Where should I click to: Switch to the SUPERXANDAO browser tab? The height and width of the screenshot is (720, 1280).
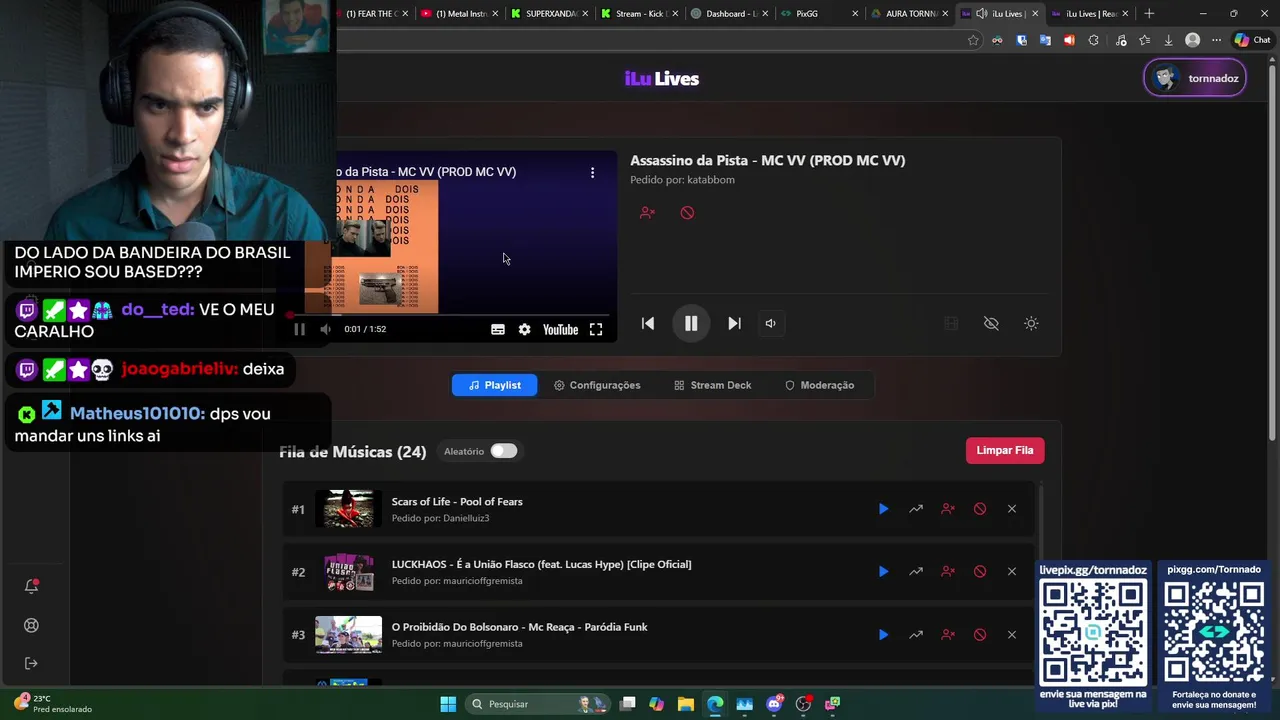[550, 14]
